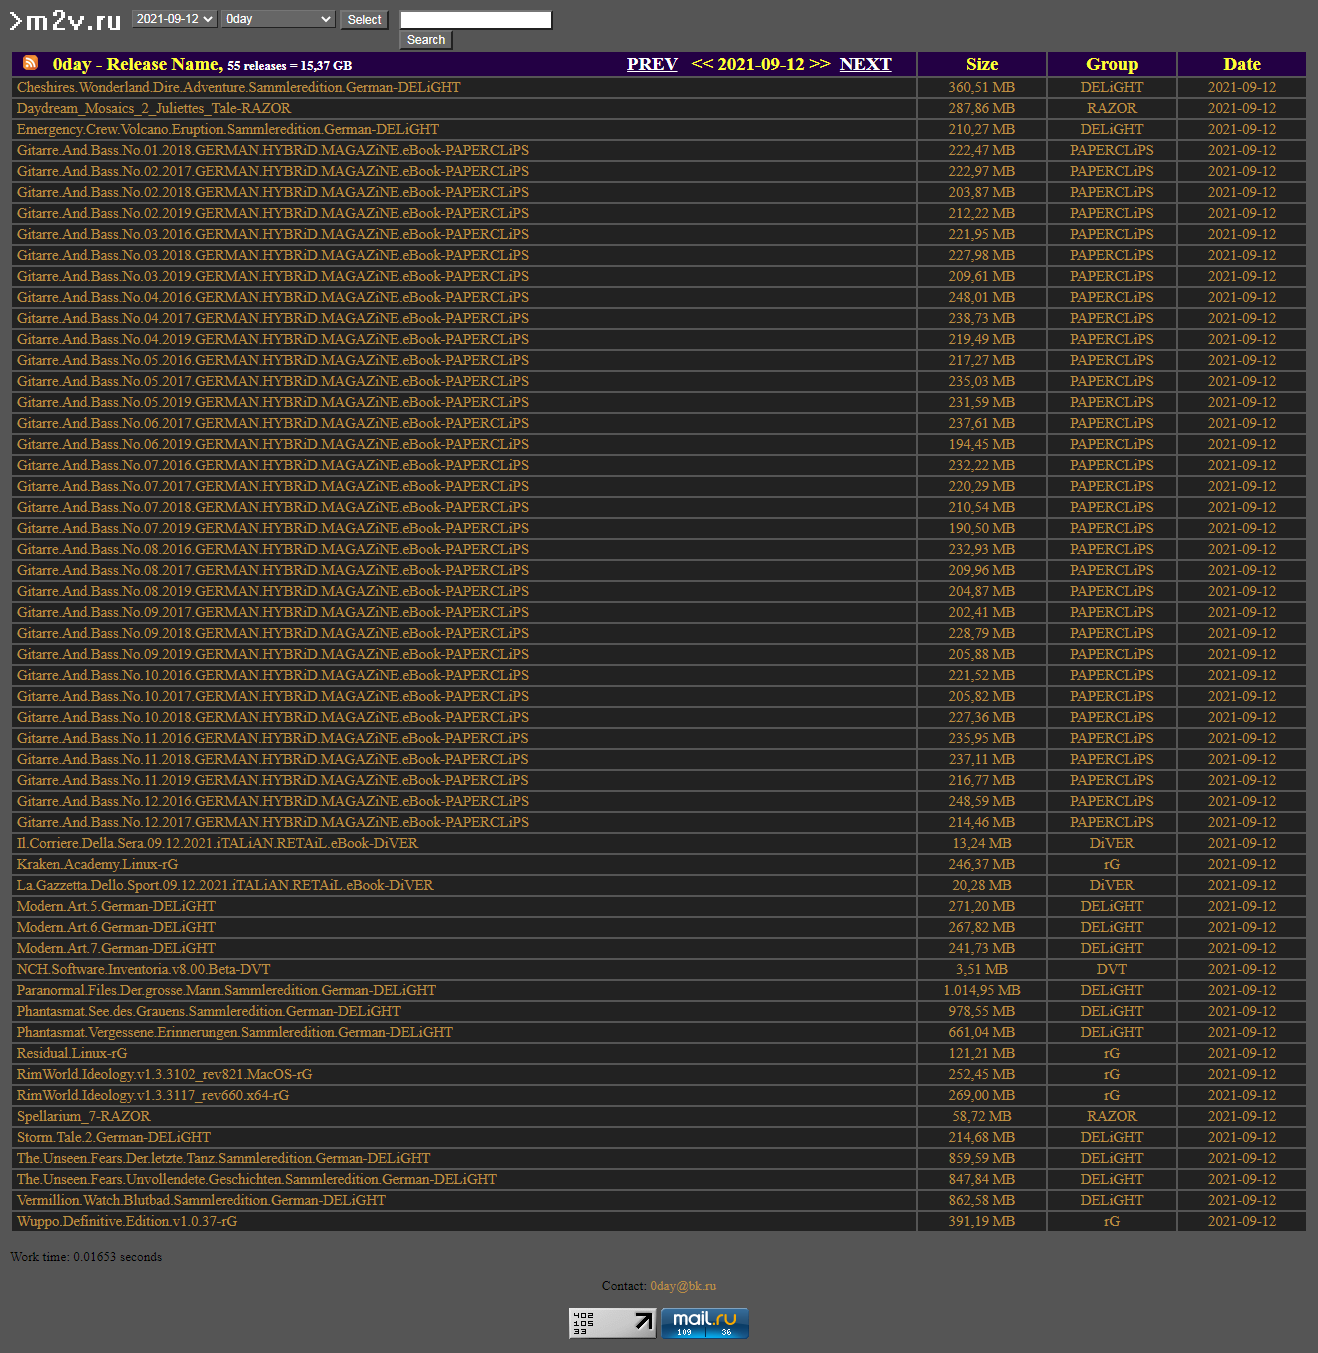1318x1353 pixels.
Task: Open Phantasmat.Vergessene.Erinnerungen release
Action: [x=235, y=1032]
